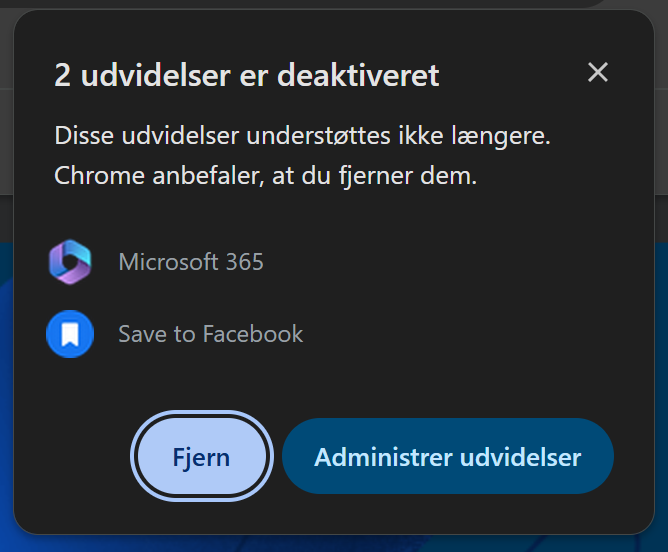The width and height of the screenshot is (668, 552).
Task: Click the word "Facebook" in the extension list
Action: click(x=253, y=334)
